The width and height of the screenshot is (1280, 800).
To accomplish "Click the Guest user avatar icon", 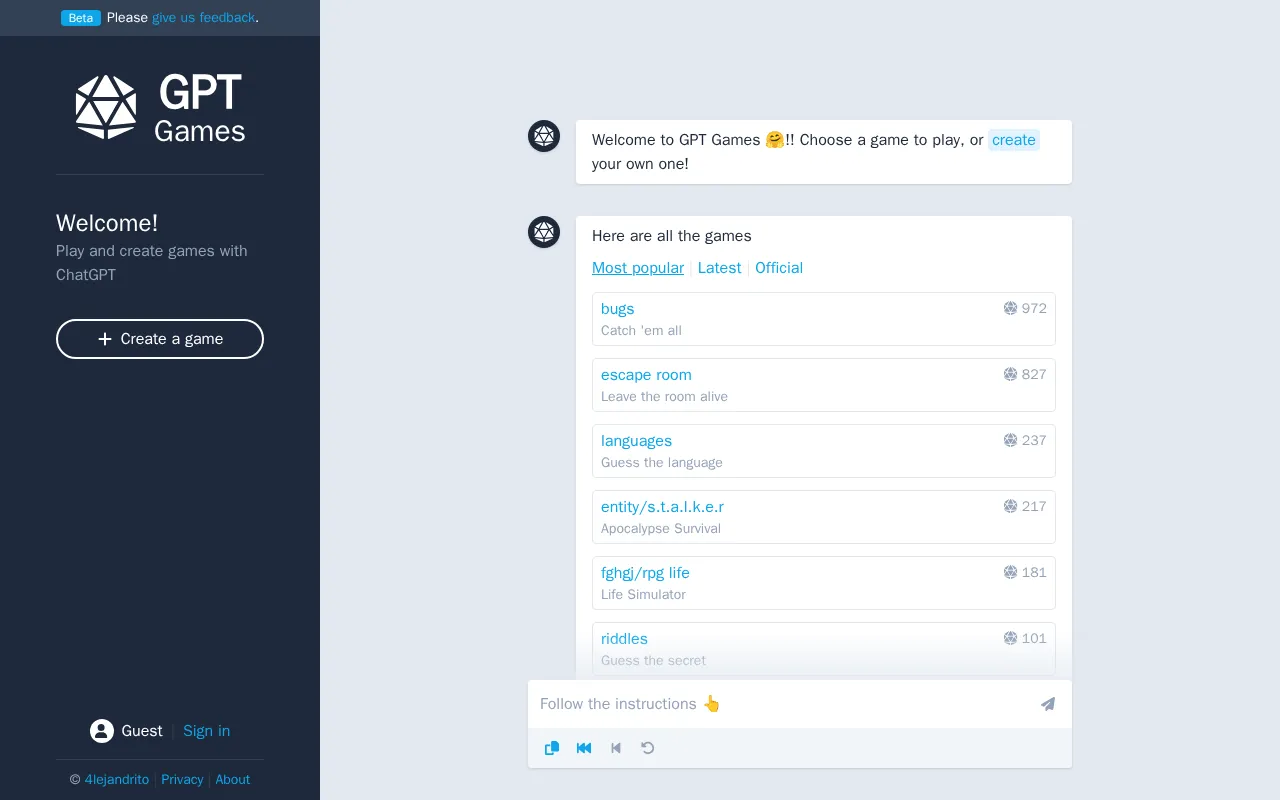I will tap(102, 731).
